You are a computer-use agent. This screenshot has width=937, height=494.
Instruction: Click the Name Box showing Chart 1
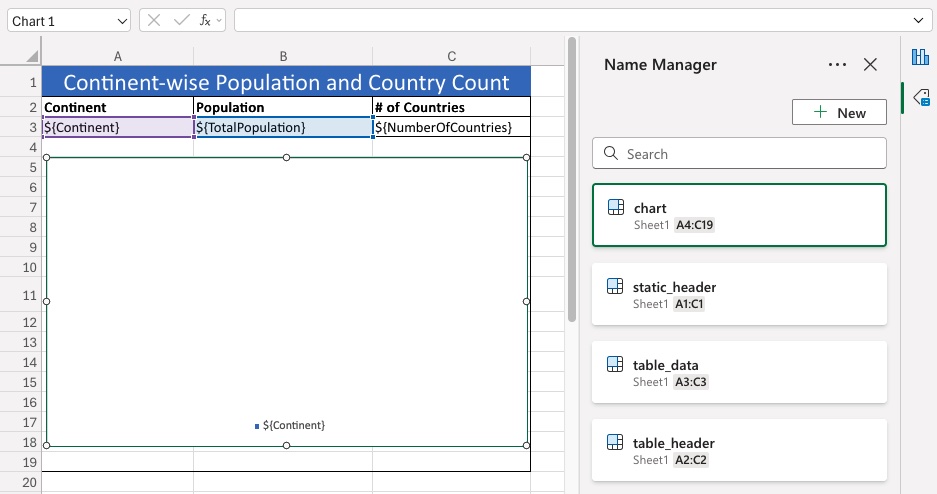click(x=69, y=21)
